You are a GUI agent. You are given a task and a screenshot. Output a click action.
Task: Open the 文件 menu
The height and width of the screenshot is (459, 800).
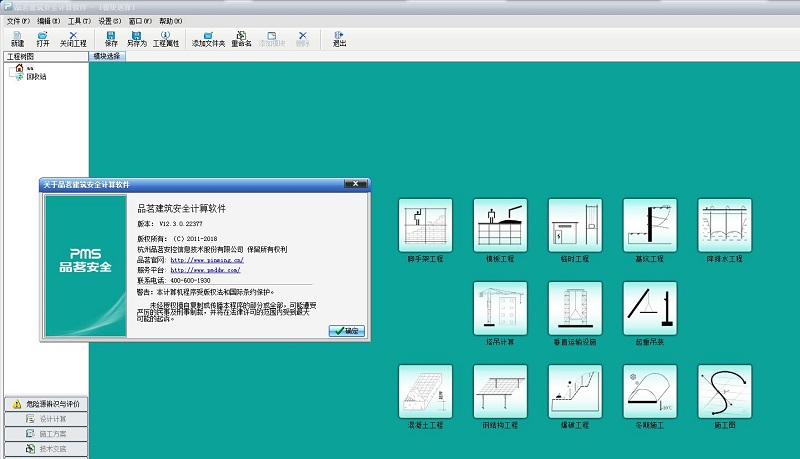17,20
